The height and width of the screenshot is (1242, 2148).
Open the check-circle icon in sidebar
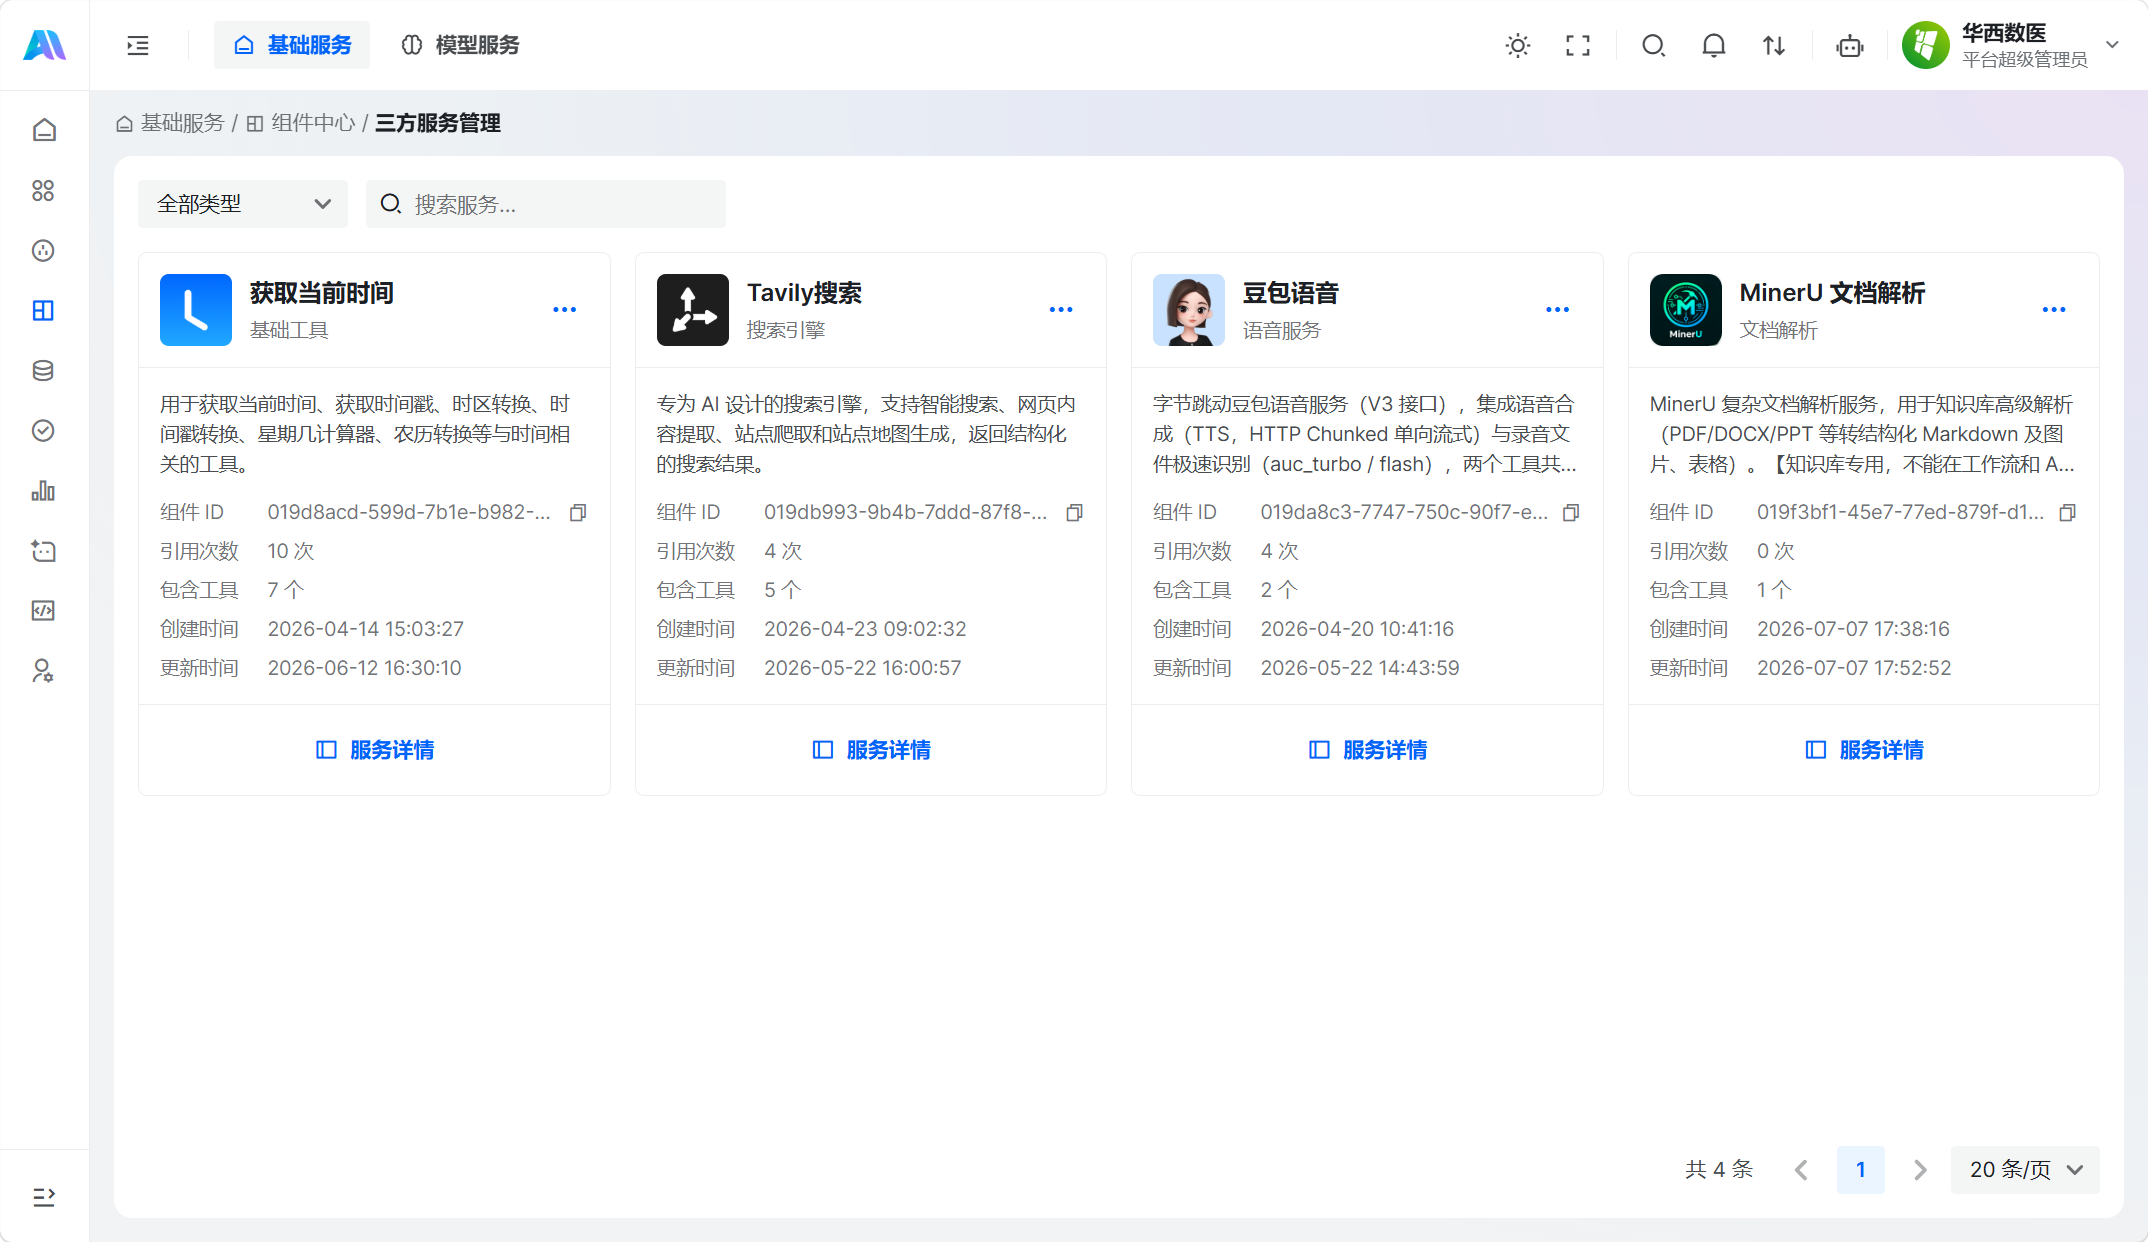click(43, 430)
